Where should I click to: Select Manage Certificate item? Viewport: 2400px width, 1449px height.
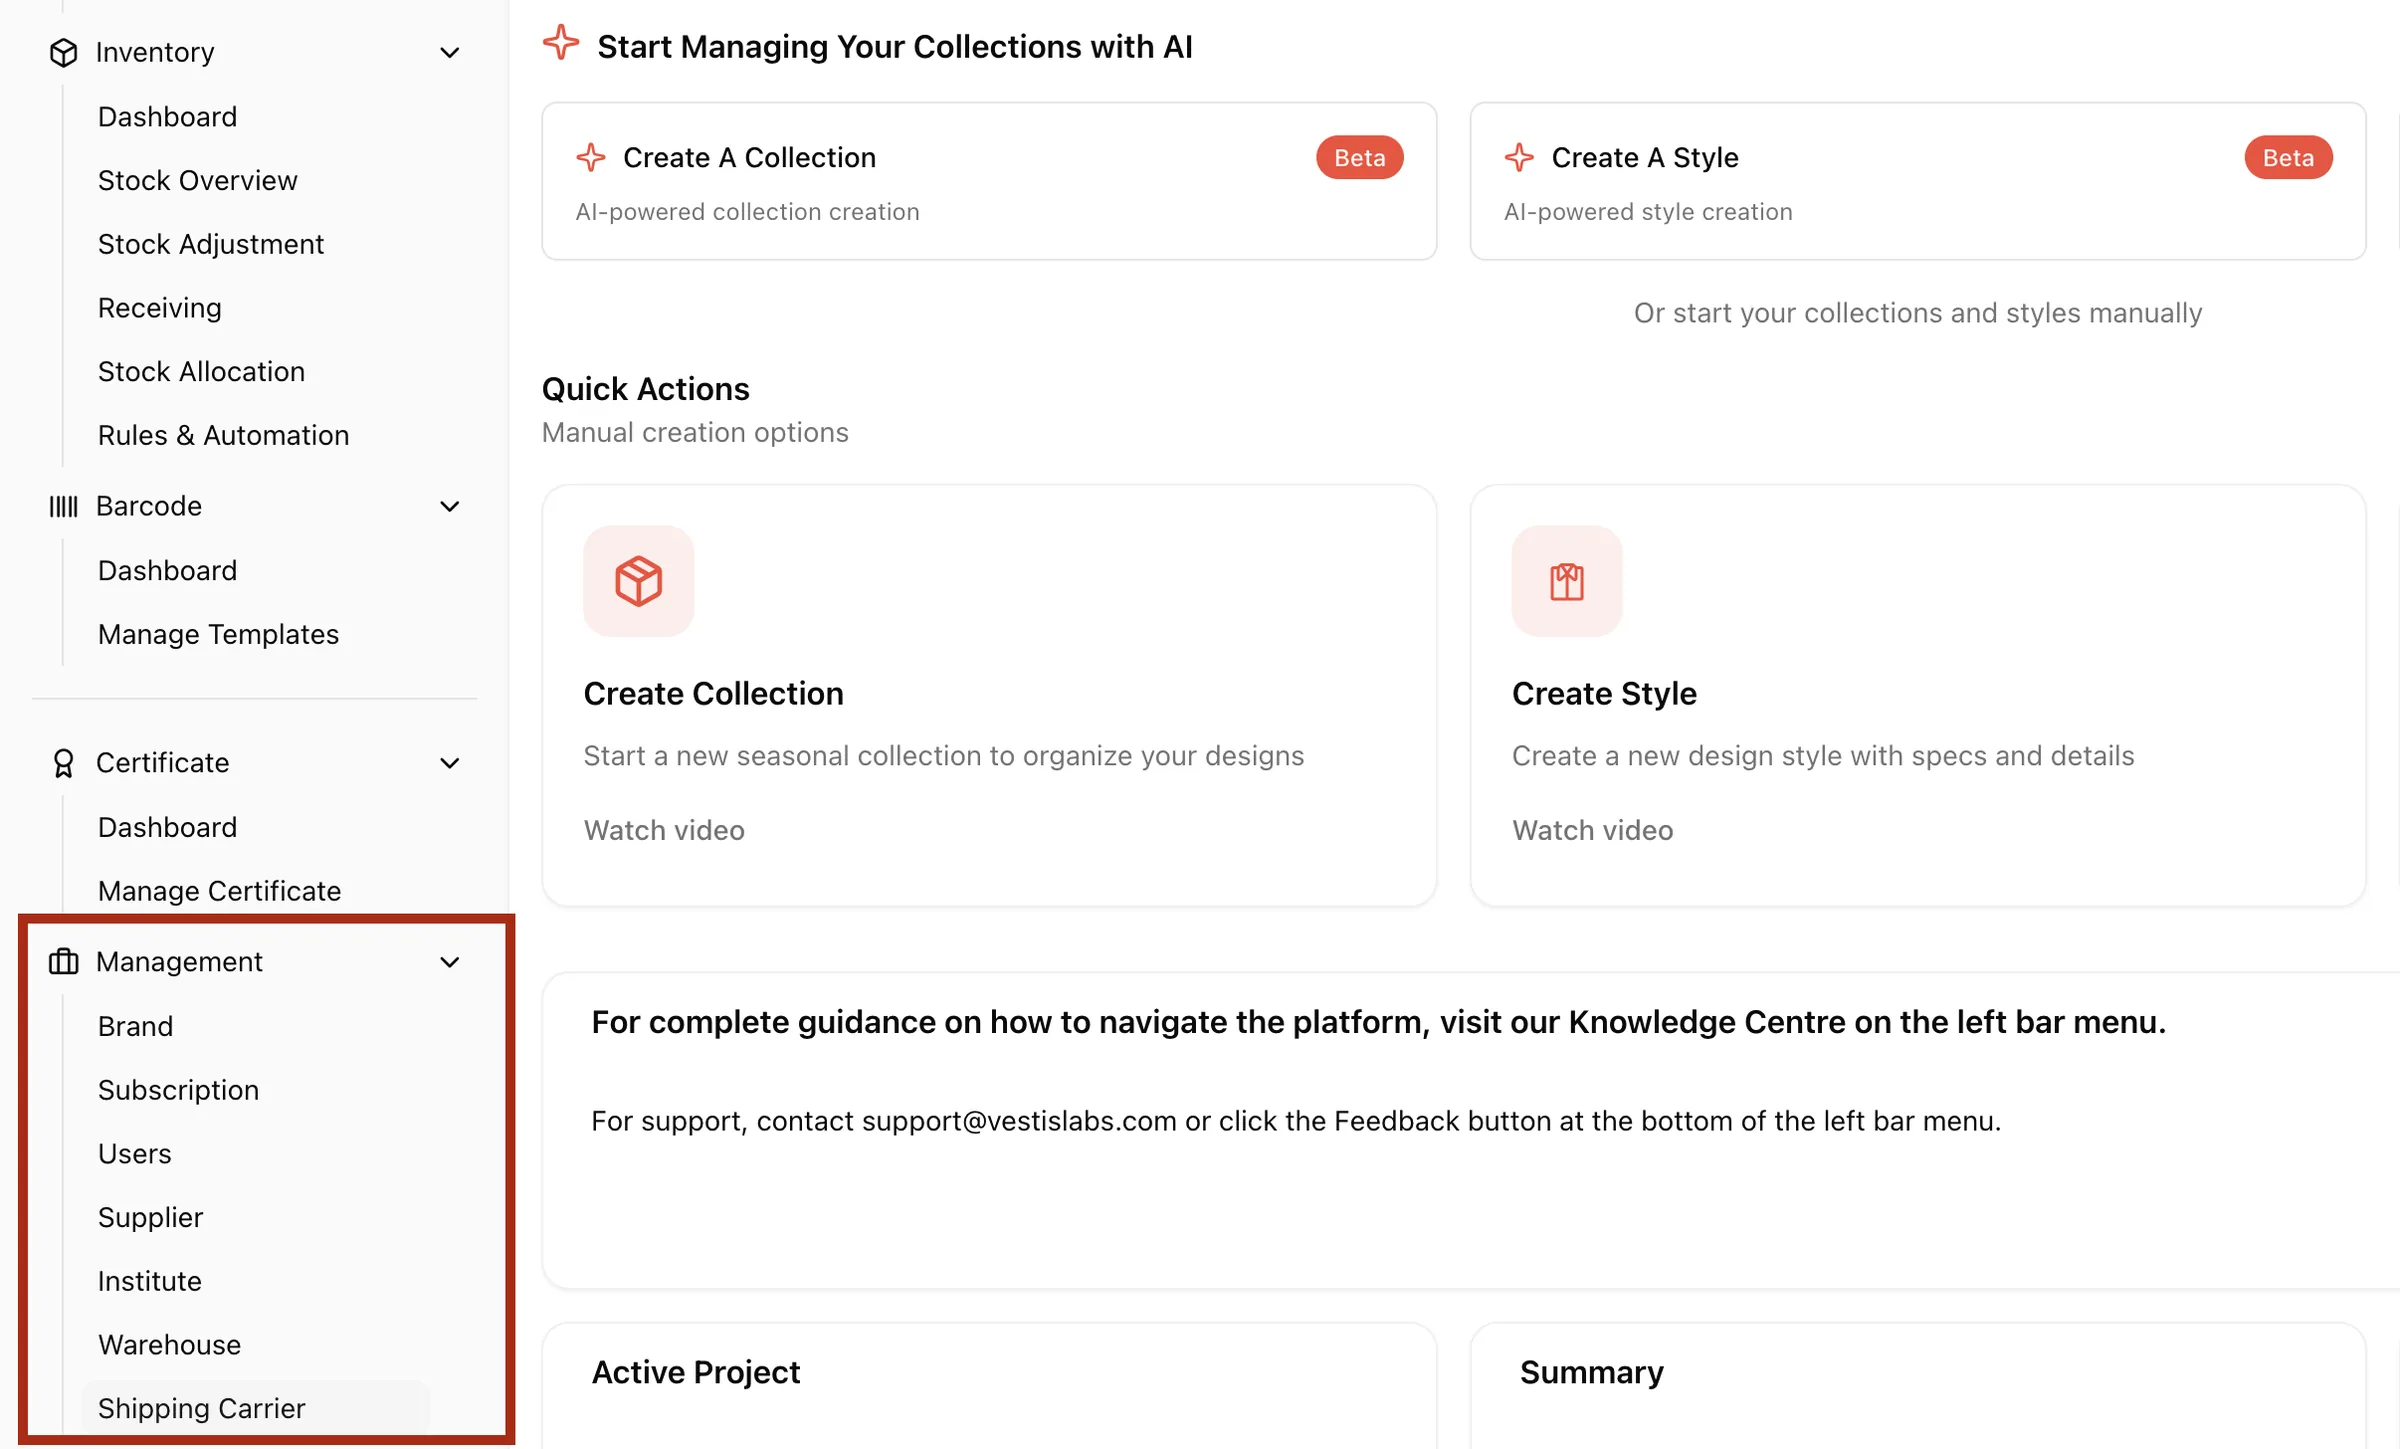click(220, 891)
